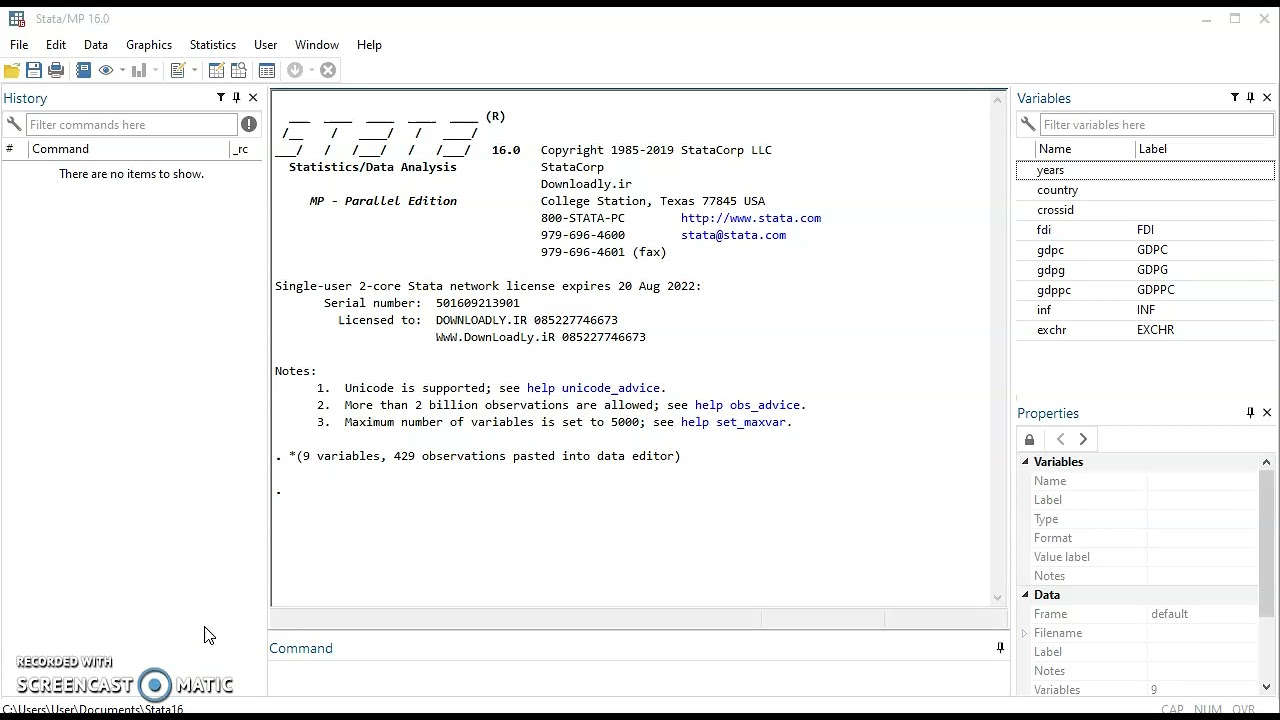Select the gdppc variable row
This screenshot has height=720, width=1280.
[x=1145, y=290]
